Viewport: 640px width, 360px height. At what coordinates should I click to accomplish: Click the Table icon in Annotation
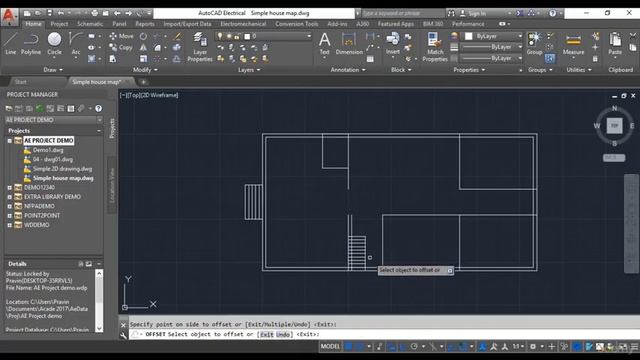click(x=370, y=59)
